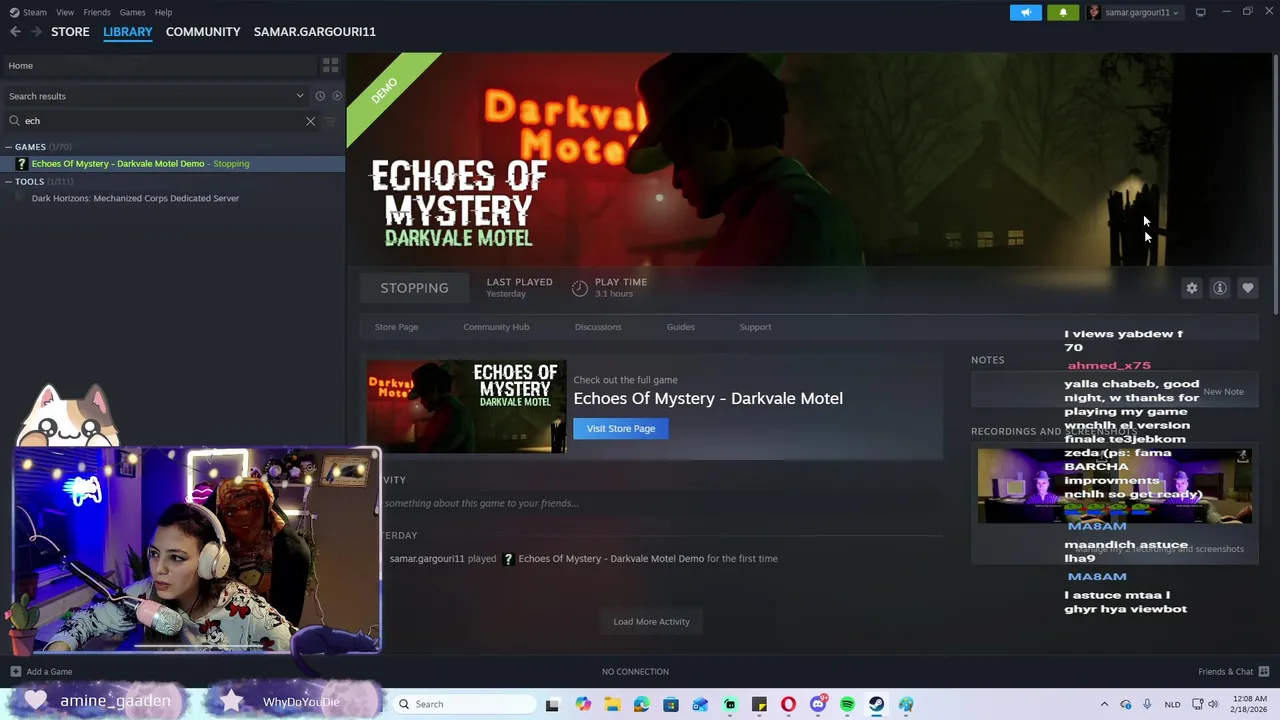Open the Friends menu
Viewport: 1280px width, 720px height.
point(97,12)
